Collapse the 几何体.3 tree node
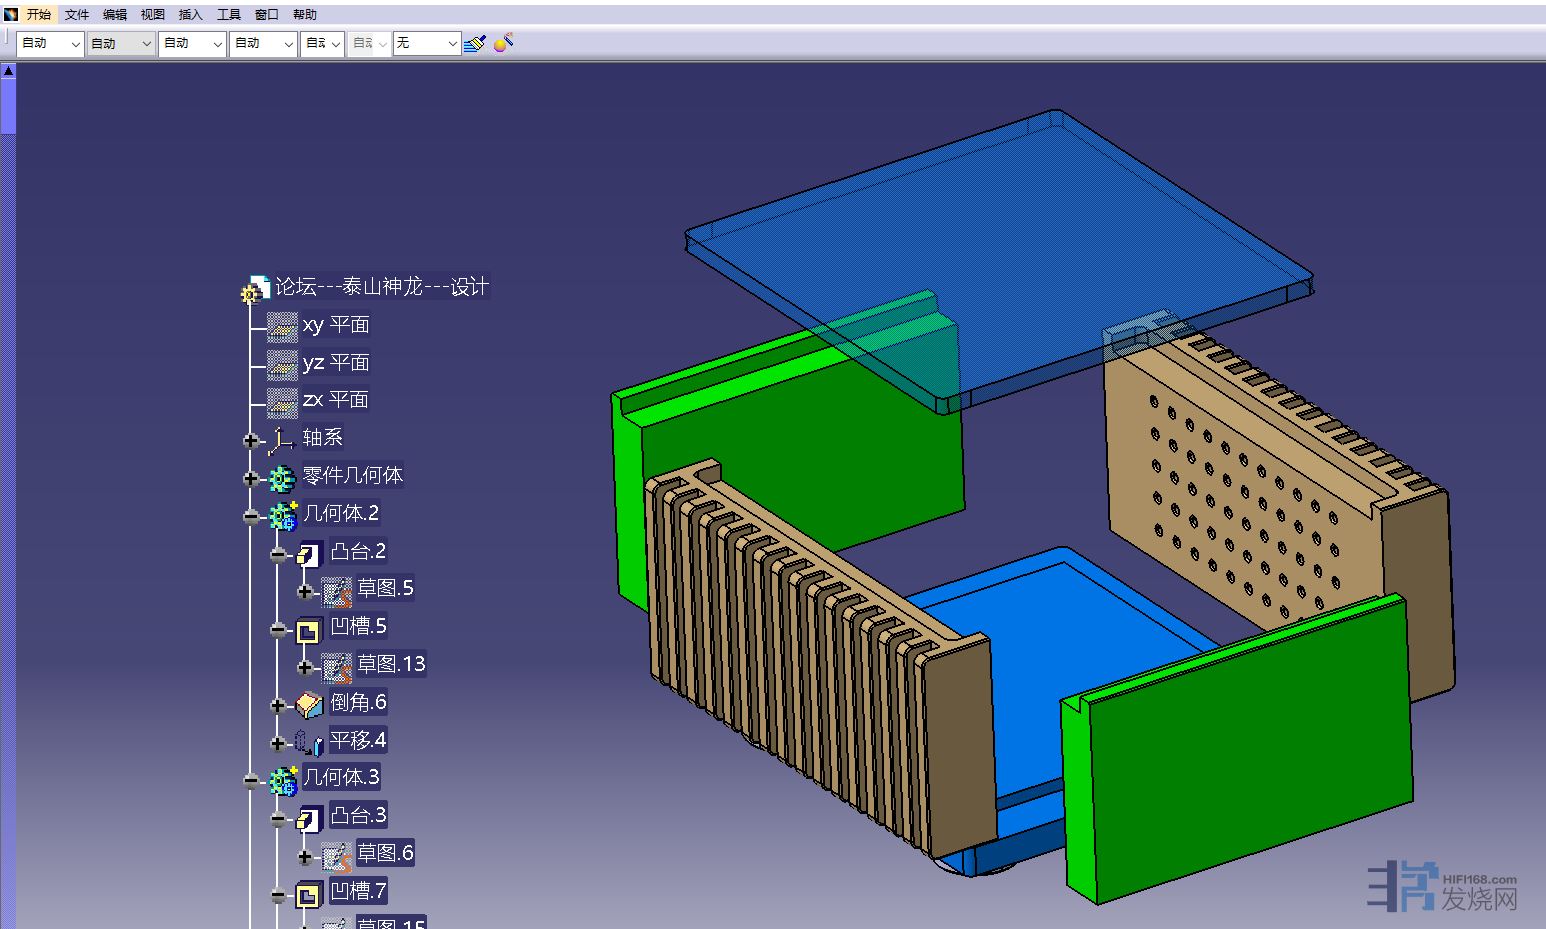Image resolution: width=1546 pixels, height=929 pixels. pos(250,780)
